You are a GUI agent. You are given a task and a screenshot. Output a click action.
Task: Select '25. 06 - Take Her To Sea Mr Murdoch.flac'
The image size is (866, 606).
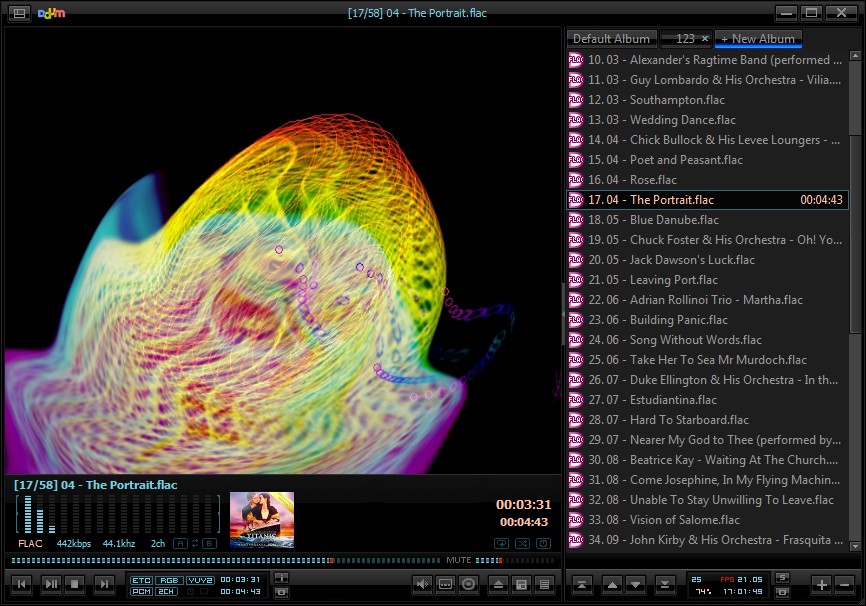(707, 360)
